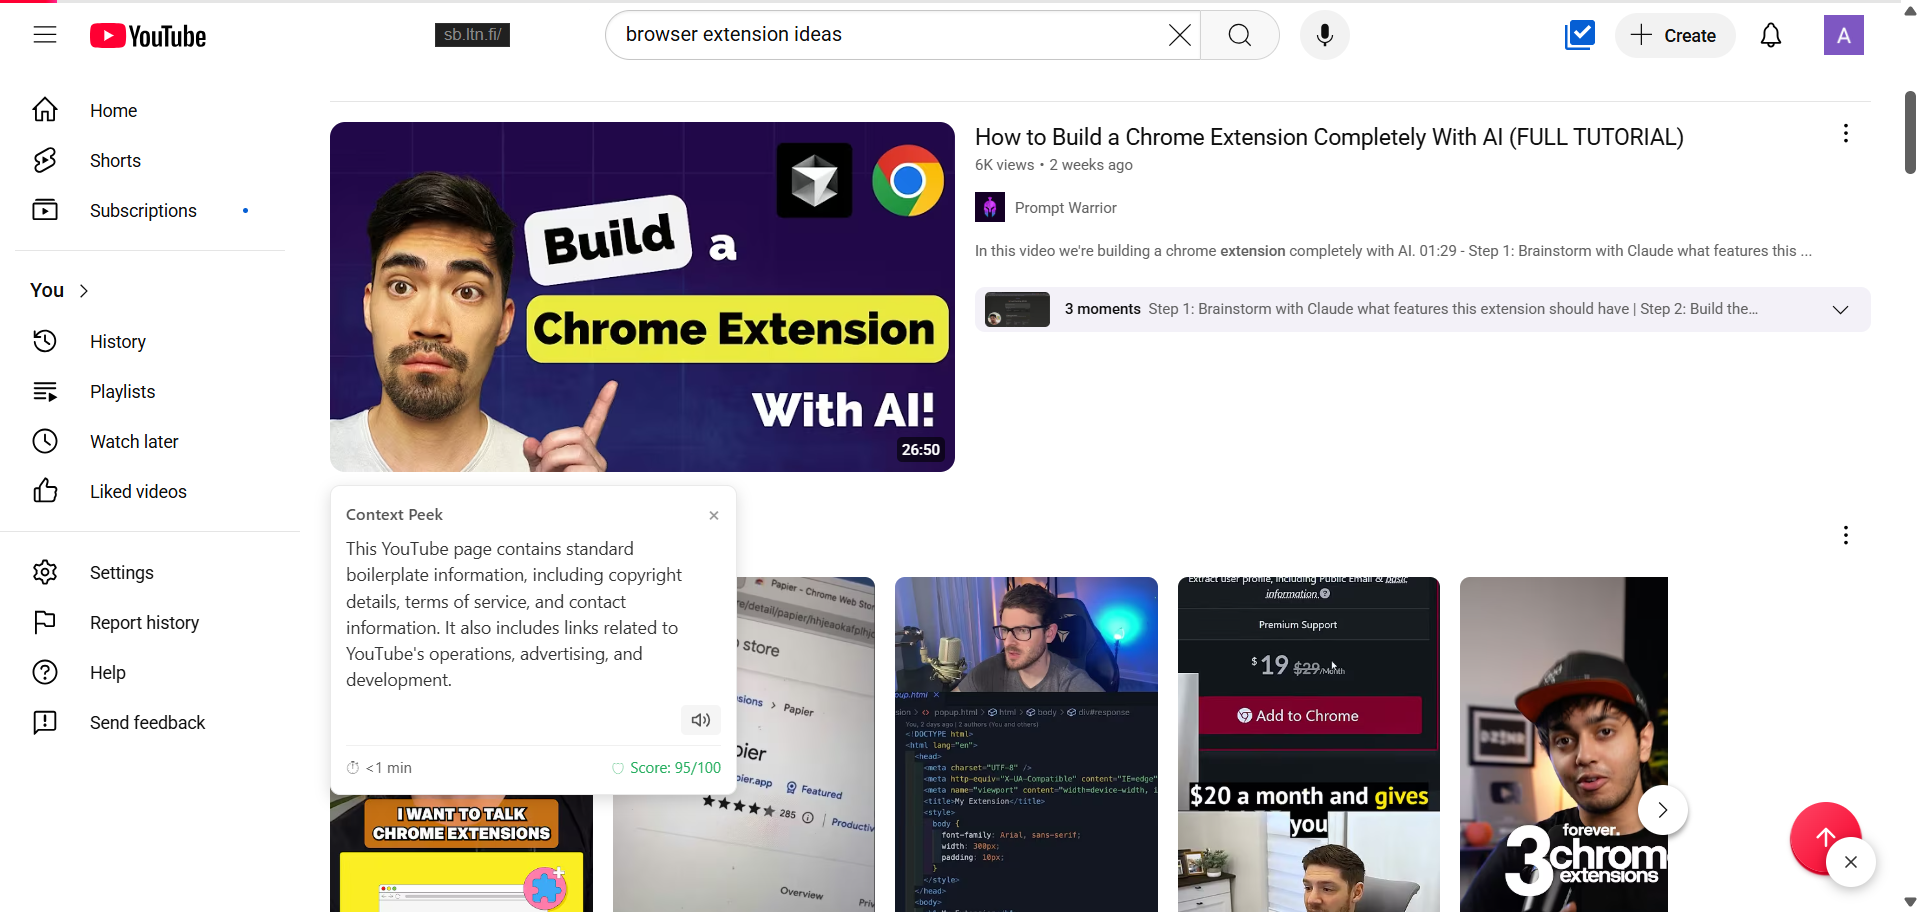Open Watch later list
The width and height of the screenshot is (1920, 912).
click(x=150, y=441)
